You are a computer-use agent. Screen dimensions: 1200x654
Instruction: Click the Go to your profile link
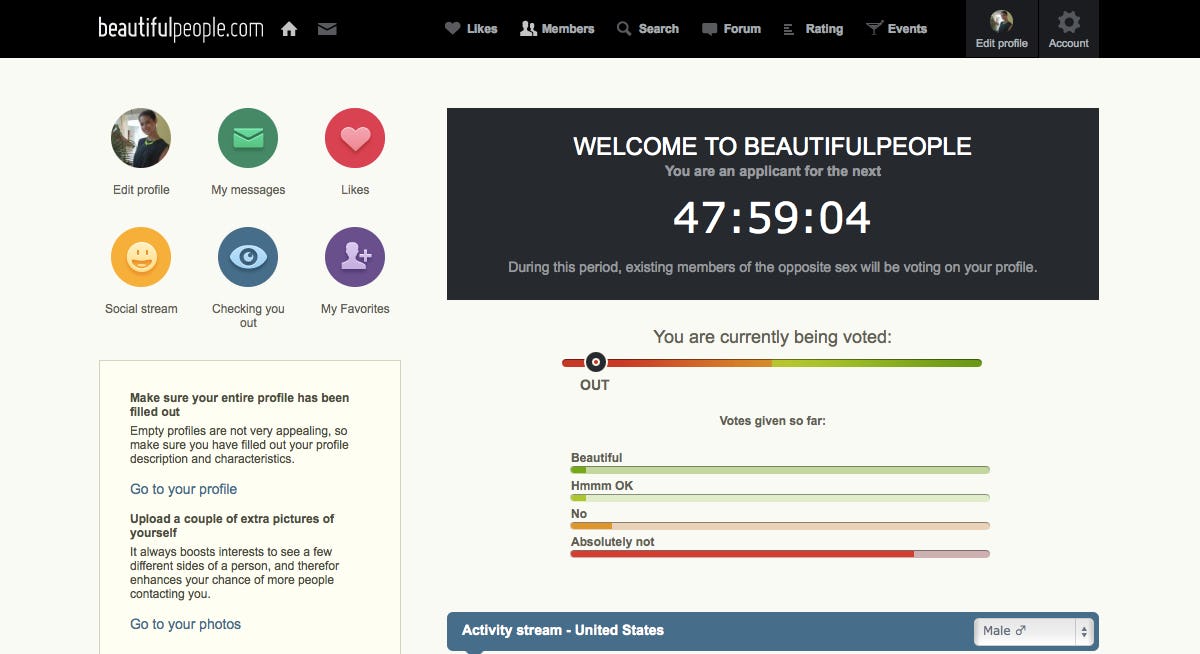pos(183,489)
